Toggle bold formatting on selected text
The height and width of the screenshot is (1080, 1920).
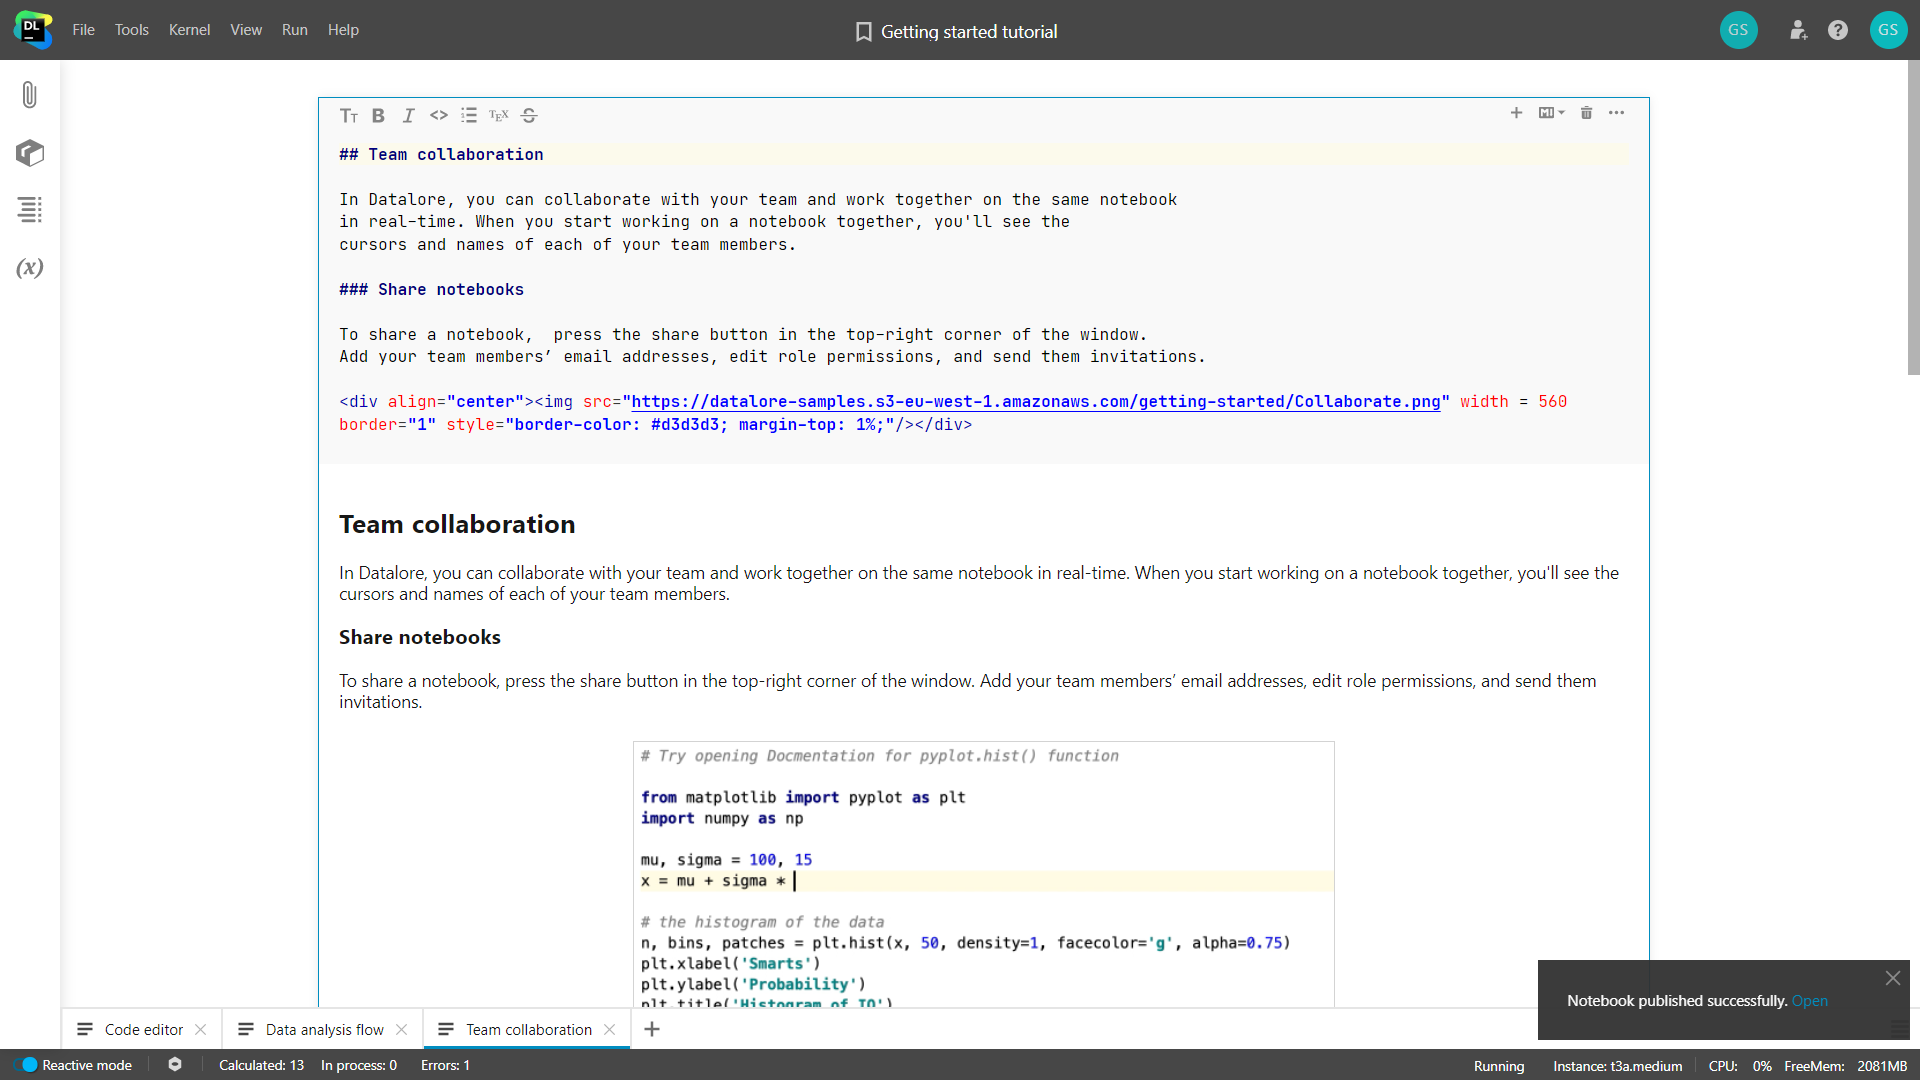coord(378,115)
